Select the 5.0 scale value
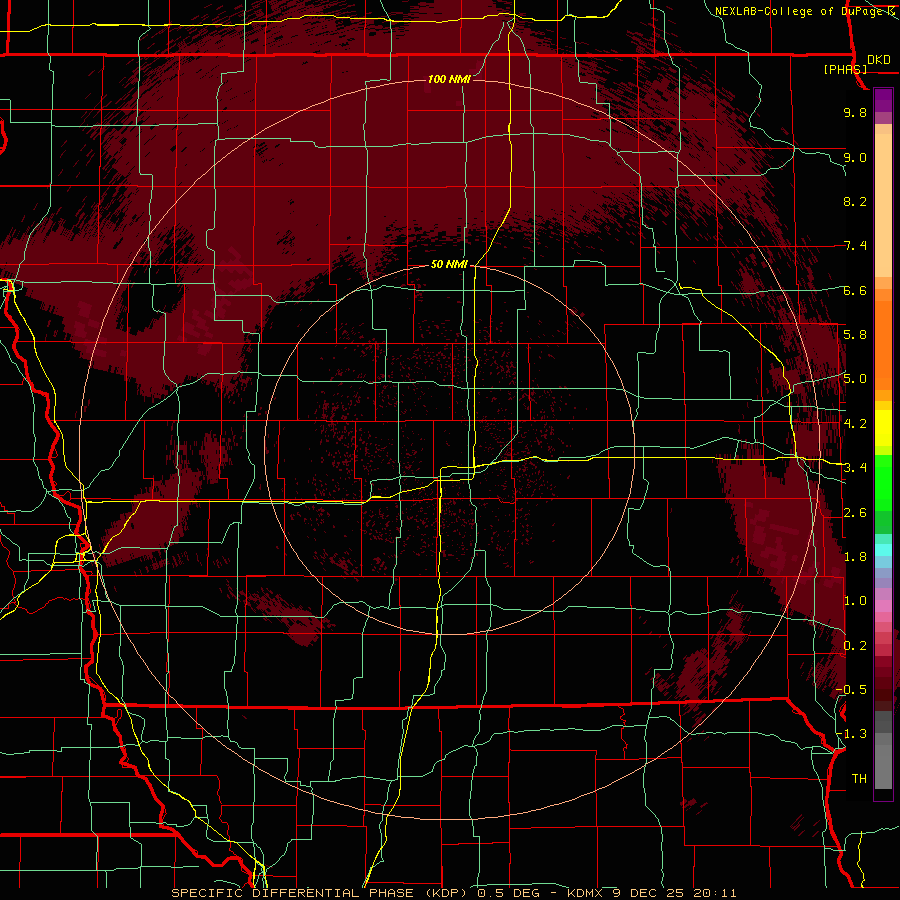This screenshot has height=900, width=900. pos(855,379)
